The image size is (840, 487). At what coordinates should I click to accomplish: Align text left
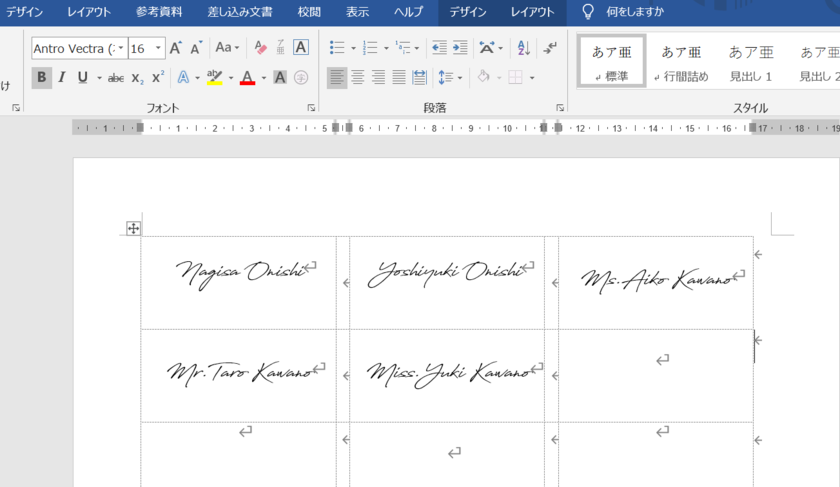tap(337, 78)
